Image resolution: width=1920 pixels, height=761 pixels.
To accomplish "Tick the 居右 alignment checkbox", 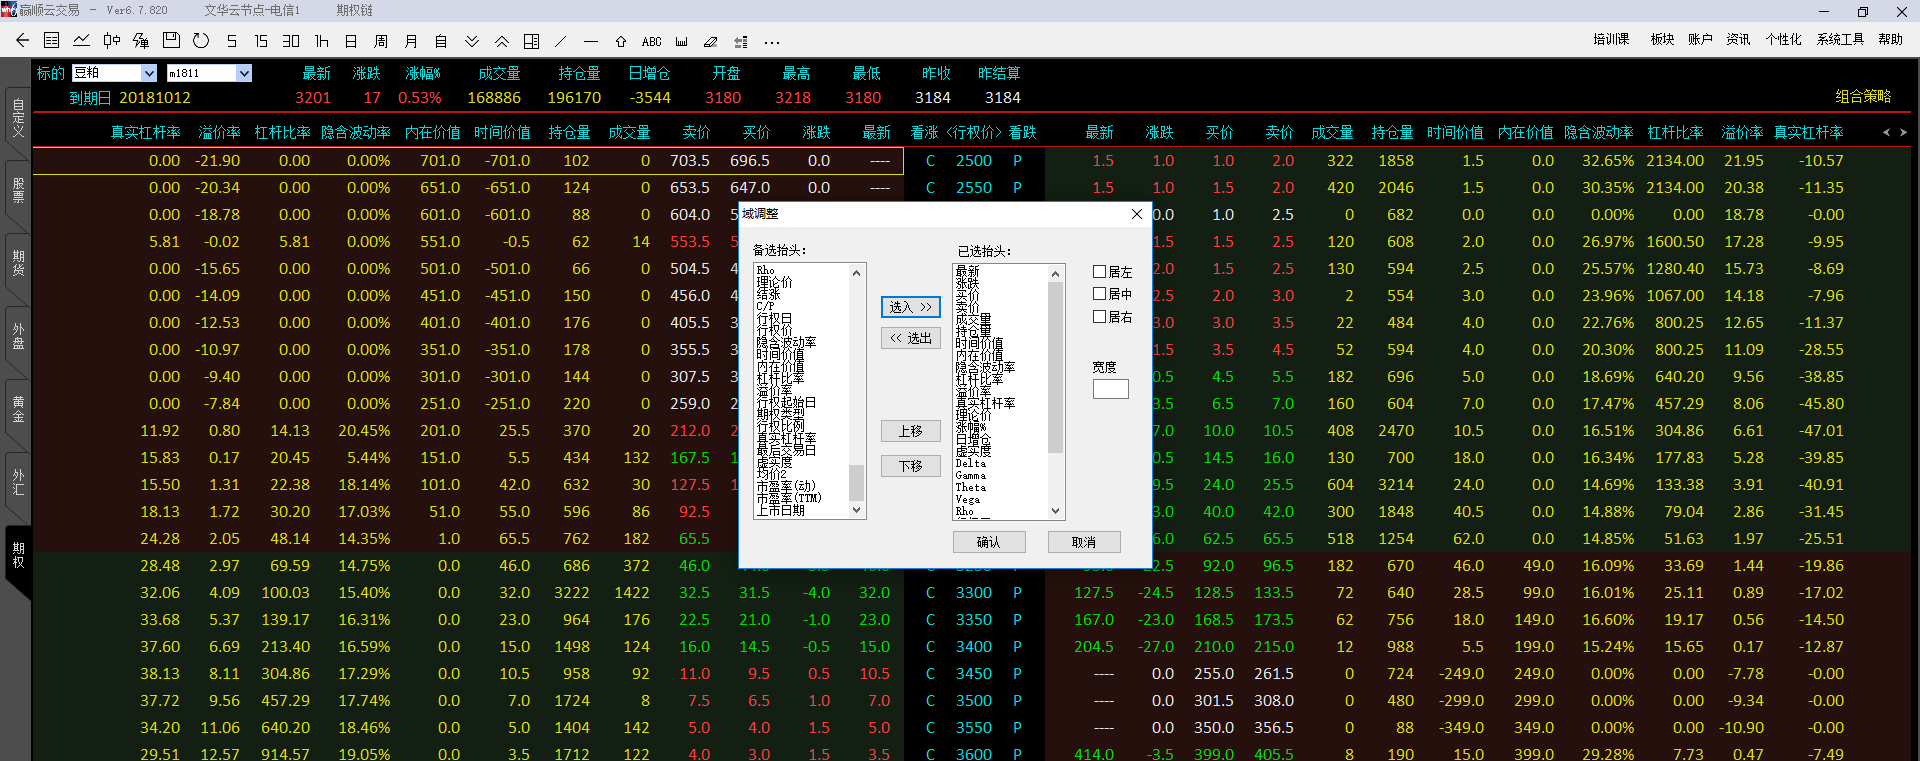I will [1099, 317].
